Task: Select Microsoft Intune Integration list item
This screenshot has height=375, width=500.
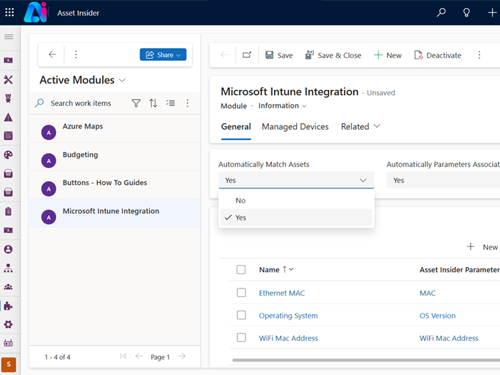Action: click(x=115, y=213)
